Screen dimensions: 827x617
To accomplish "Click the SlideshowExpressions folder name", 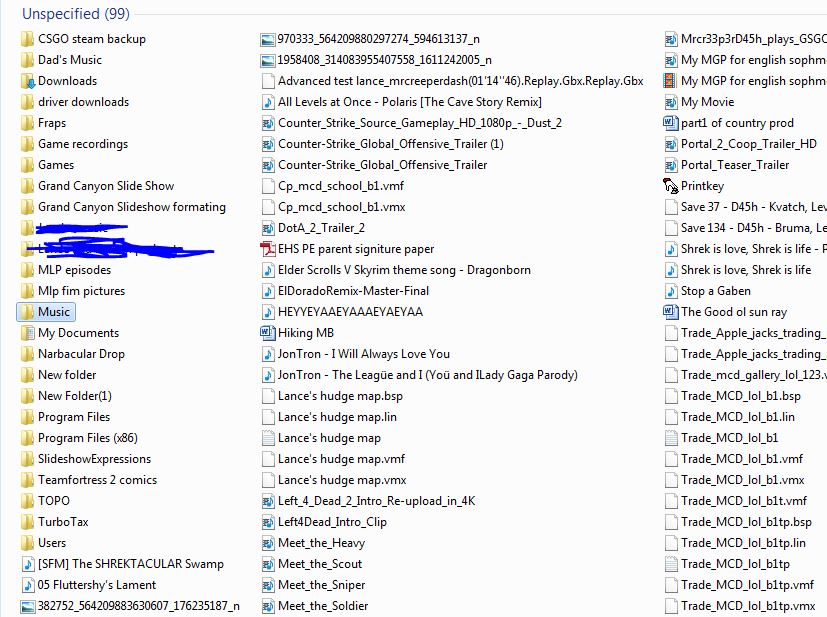I will [94, 459].
